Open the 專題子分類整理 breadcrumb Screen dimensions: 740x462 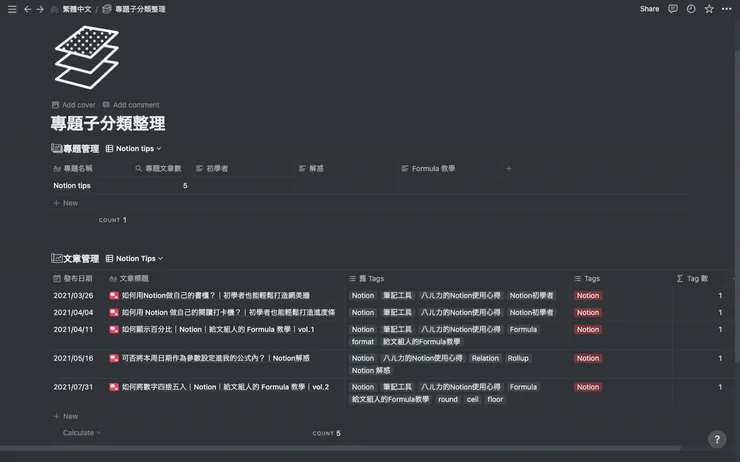135,9
